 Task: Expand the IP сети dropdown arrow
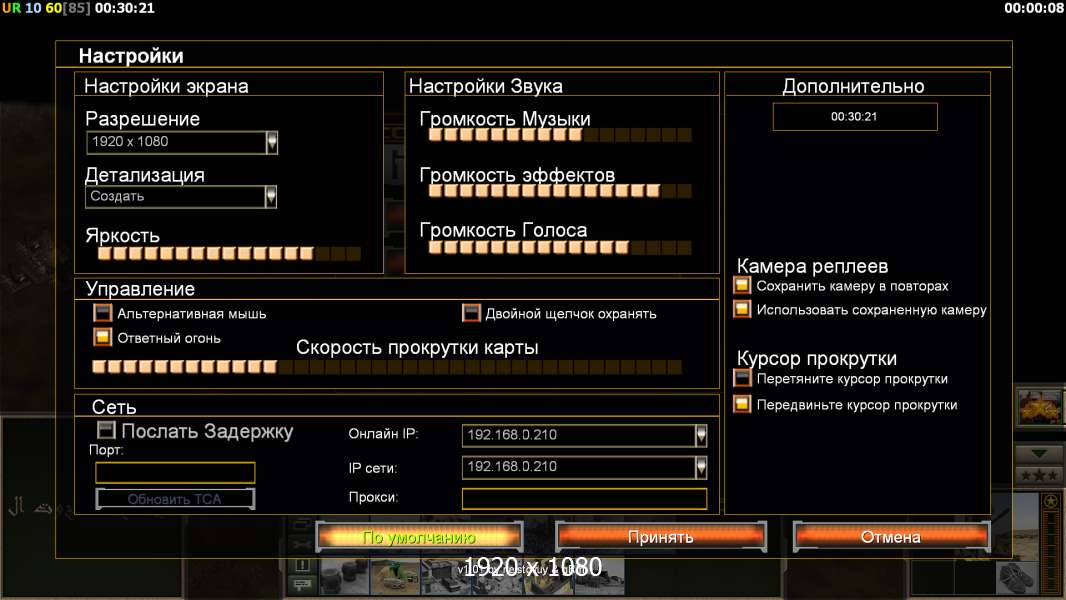click(x=701, y=467)
